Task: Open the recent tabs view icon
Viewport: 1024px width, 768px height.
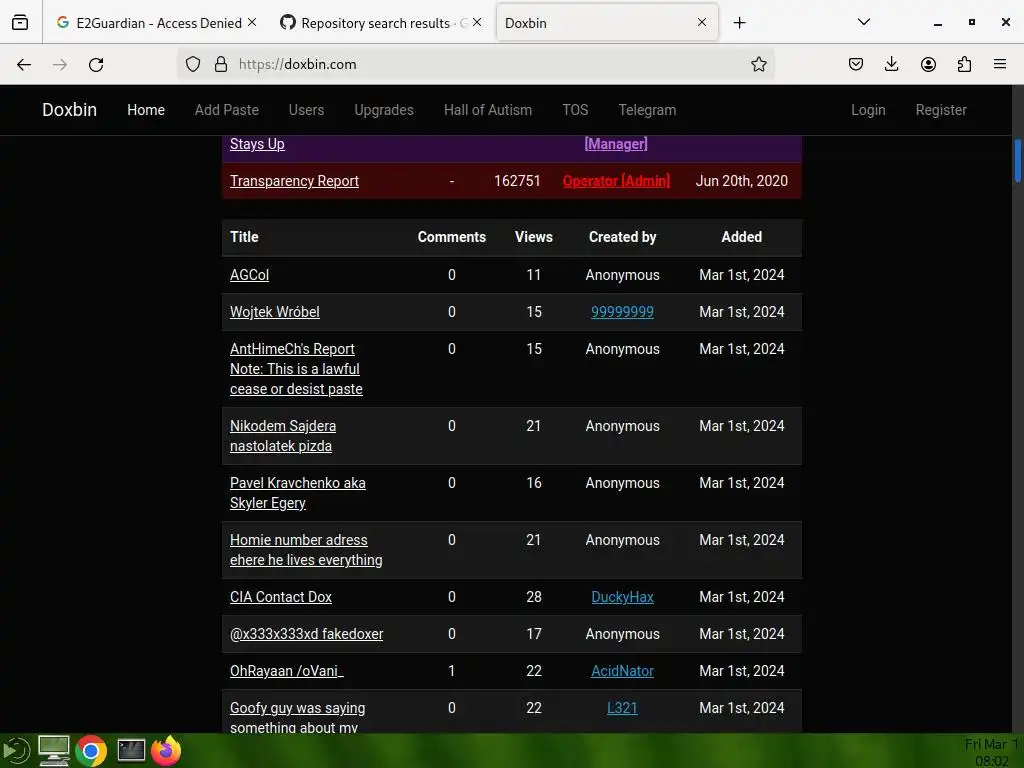Action: (20, 23)
